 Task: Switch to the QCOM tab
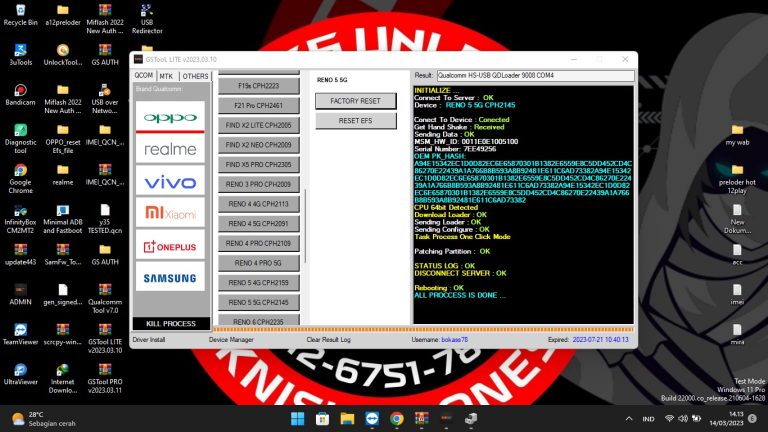coord(144,75)
